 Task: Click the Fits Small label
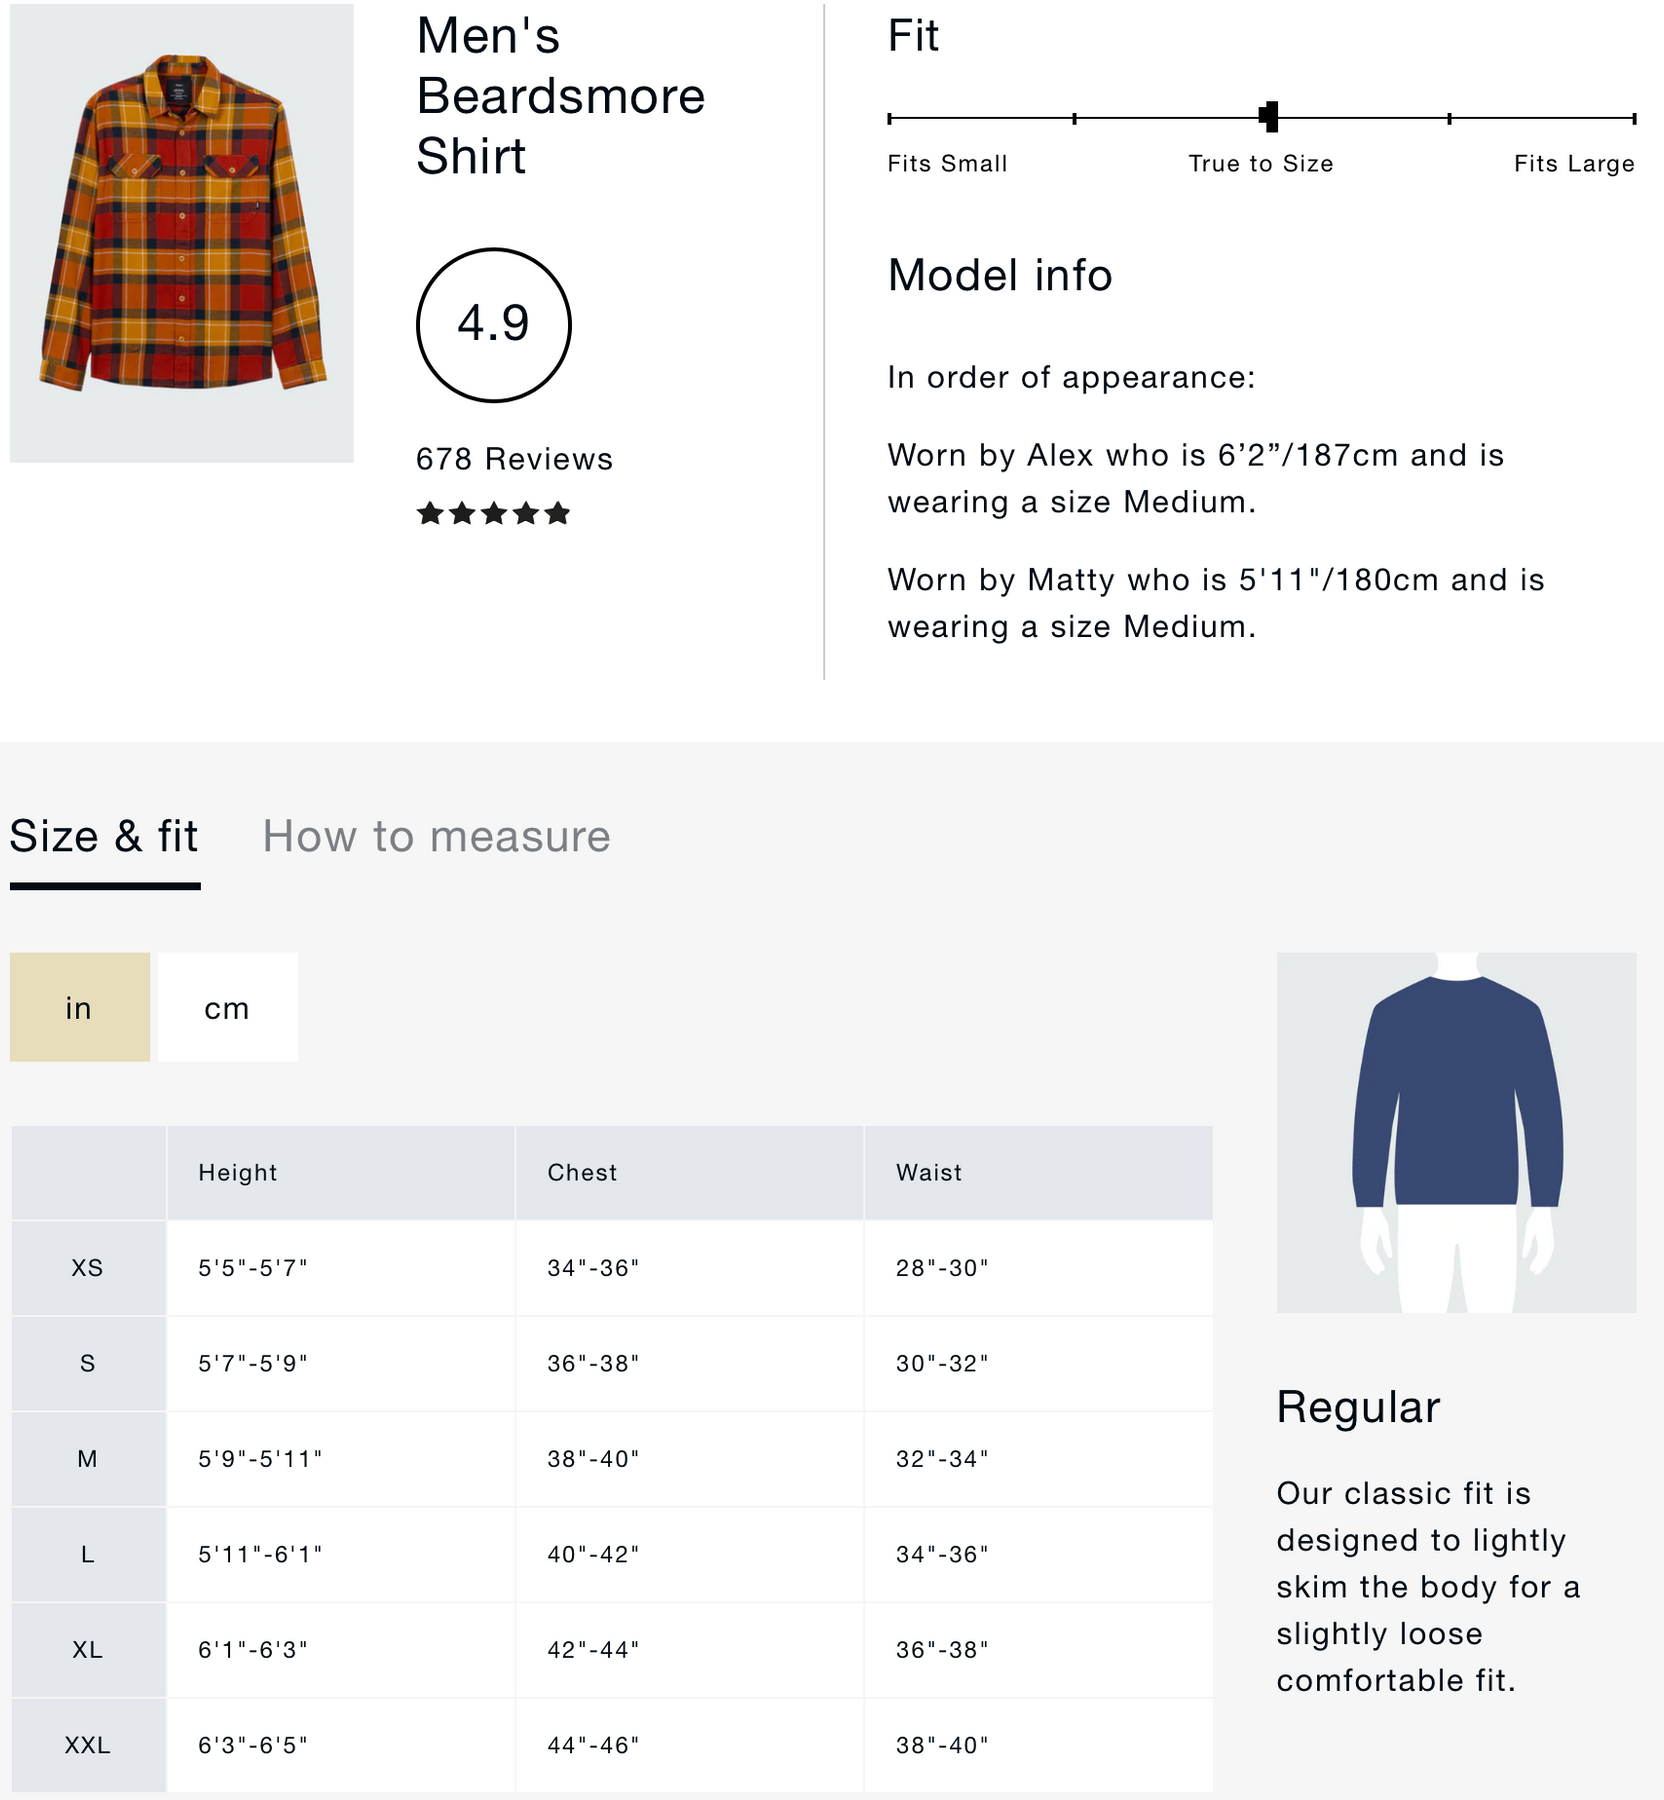click(947, 164)
